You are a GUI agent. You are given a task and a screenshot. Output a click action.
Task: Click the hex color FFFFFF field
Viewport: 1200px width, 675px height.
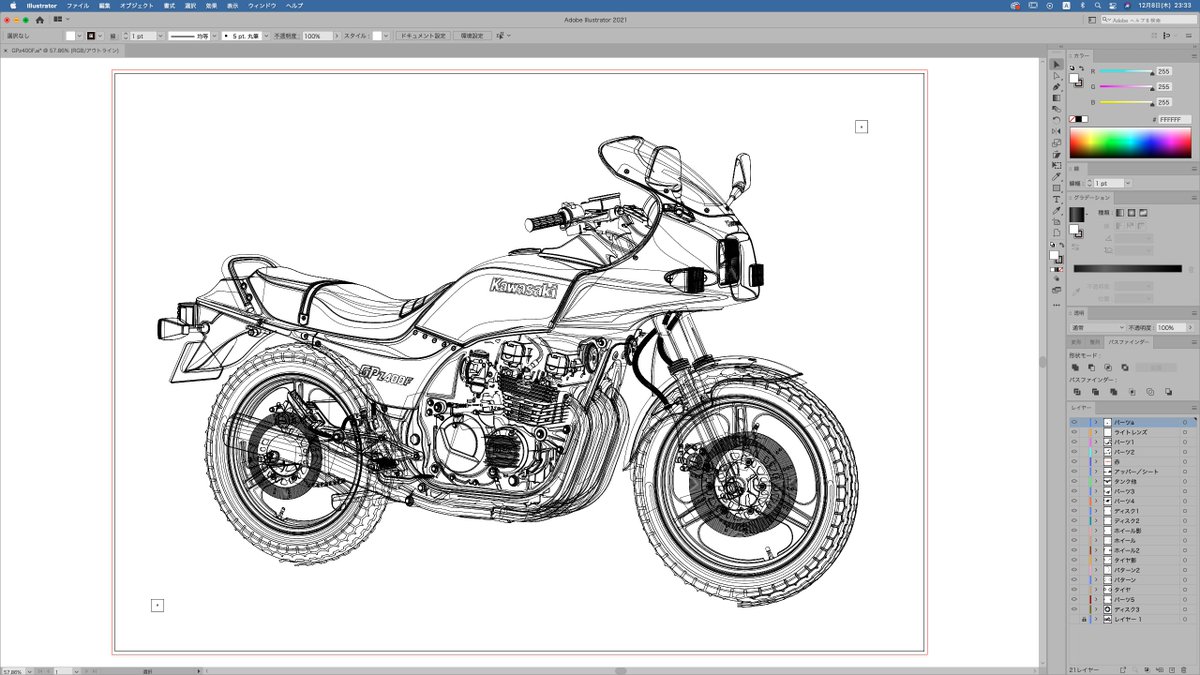(1175, 119)
